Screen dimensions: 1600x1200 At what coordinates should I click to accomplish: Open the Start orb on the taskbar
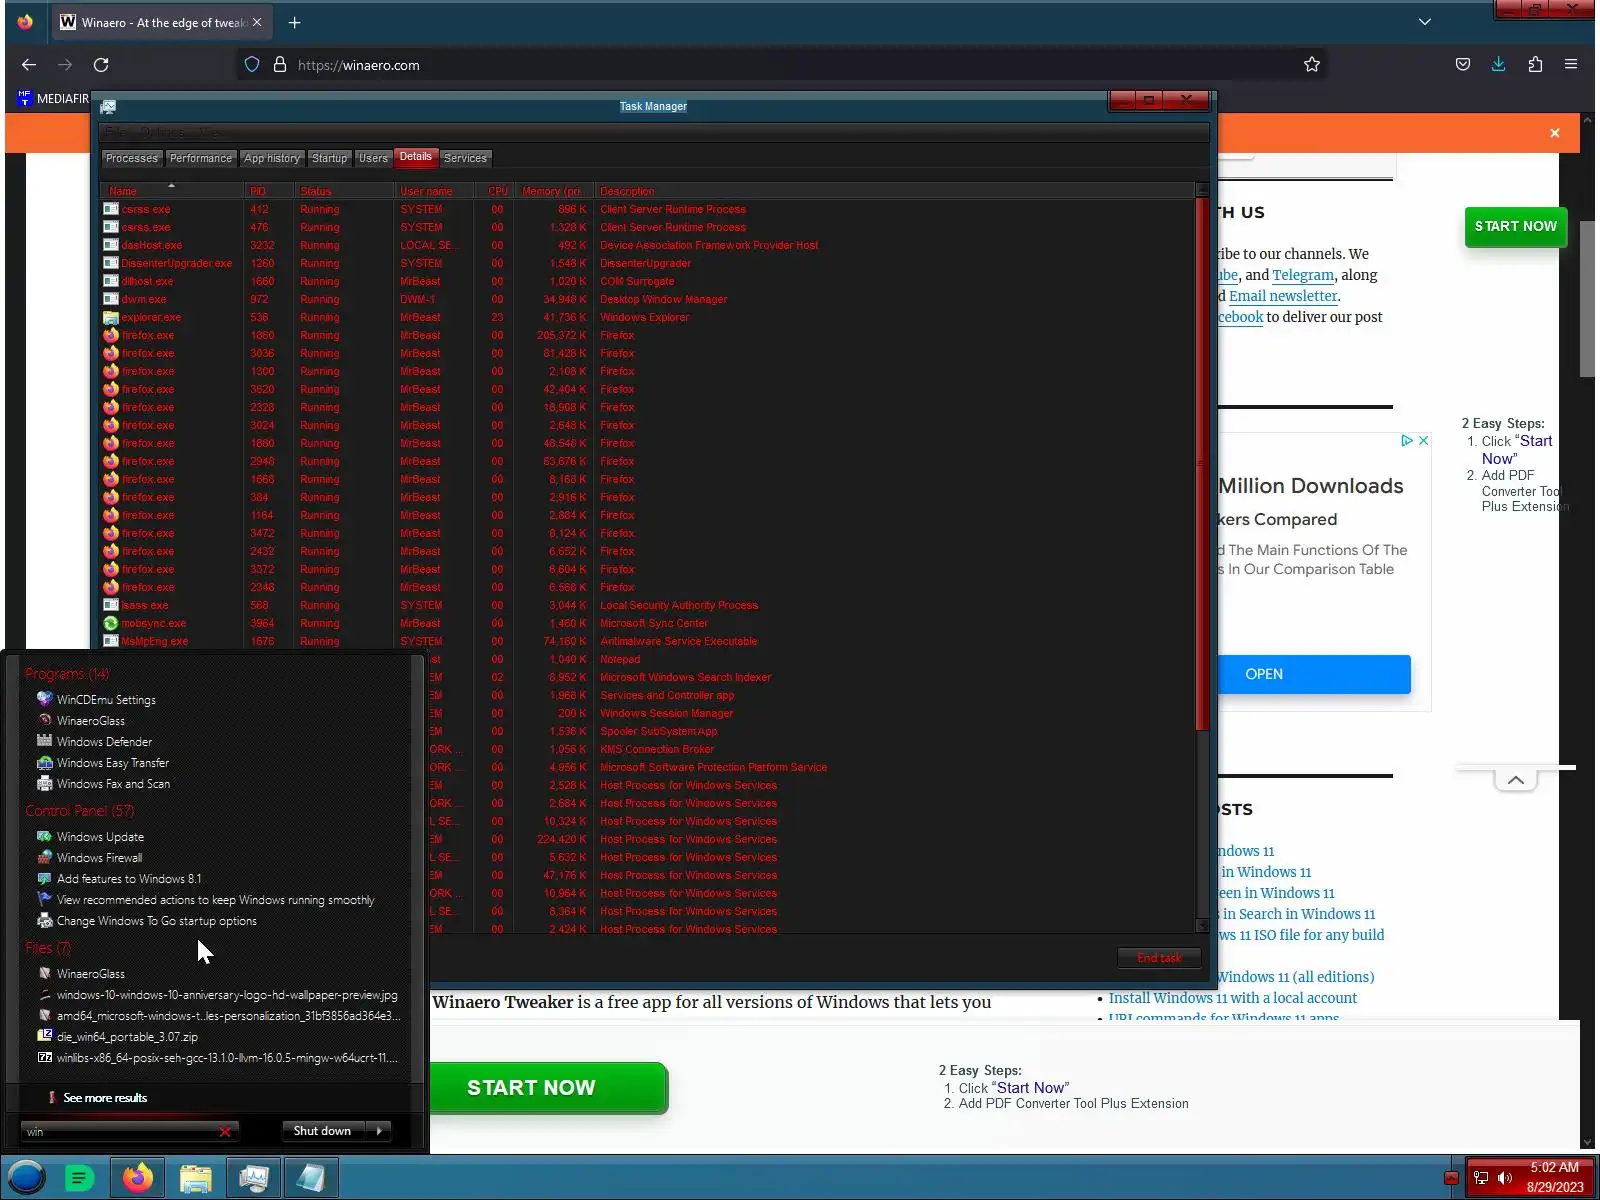pos(27,1178)
